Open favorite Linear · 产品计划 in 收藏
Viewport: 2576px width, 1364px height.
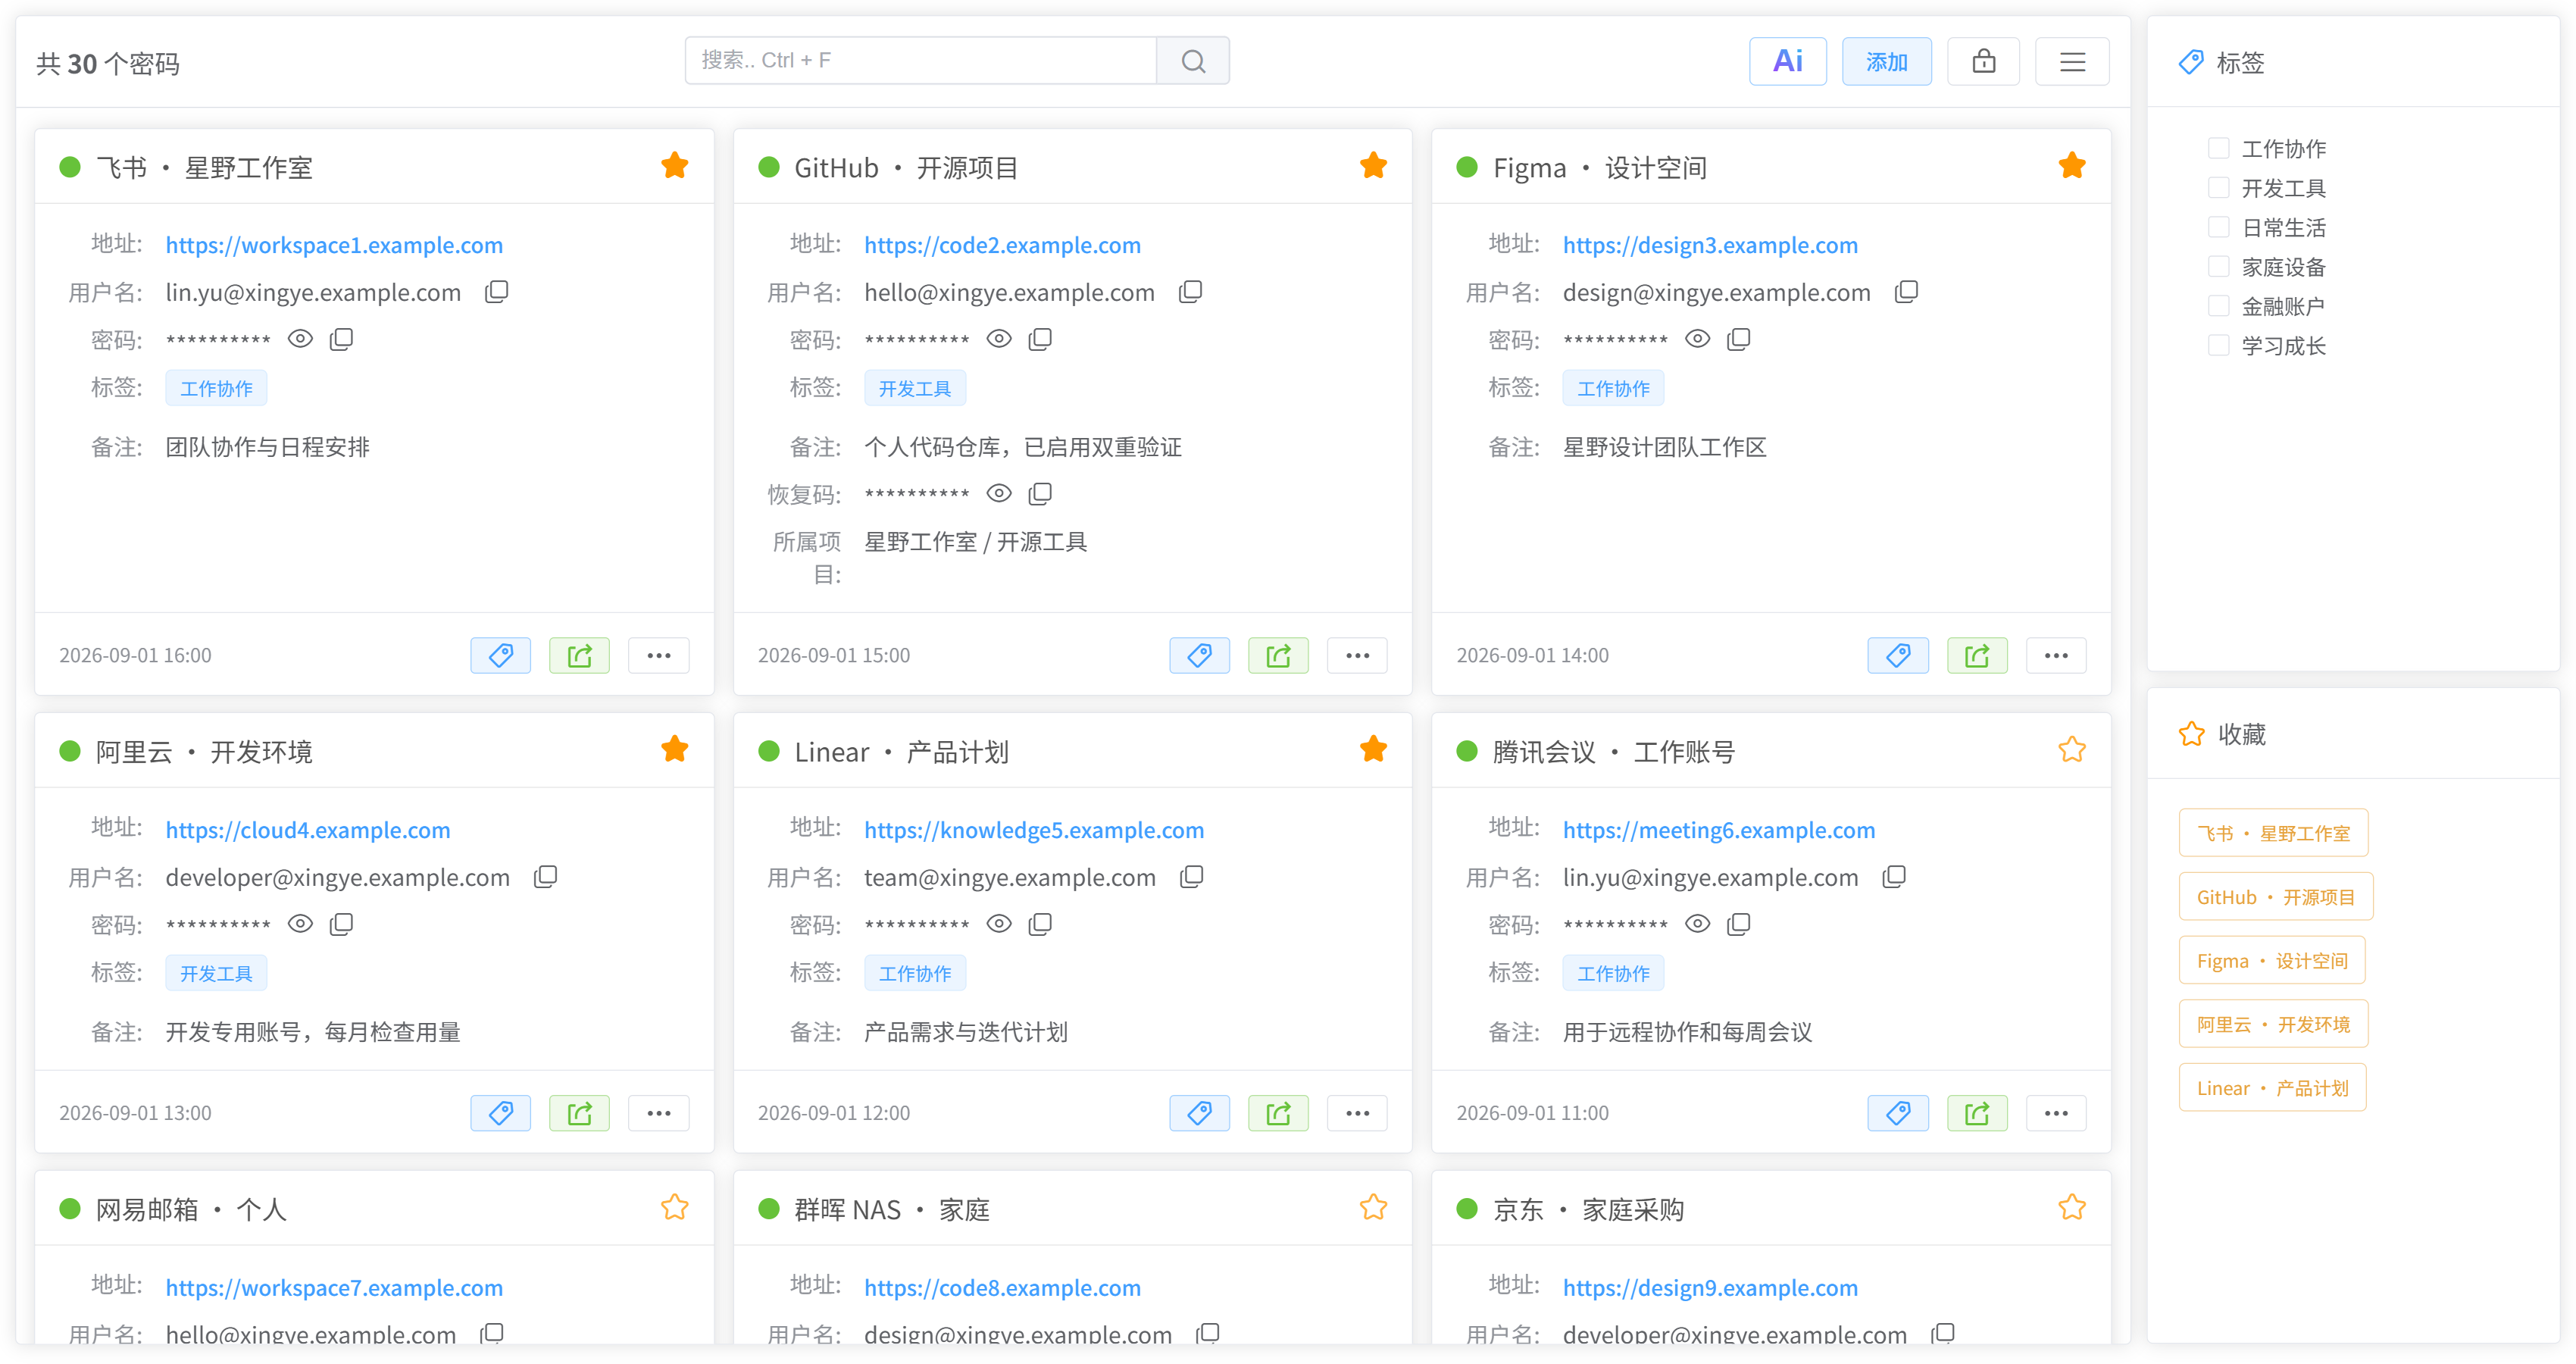2272,1088
